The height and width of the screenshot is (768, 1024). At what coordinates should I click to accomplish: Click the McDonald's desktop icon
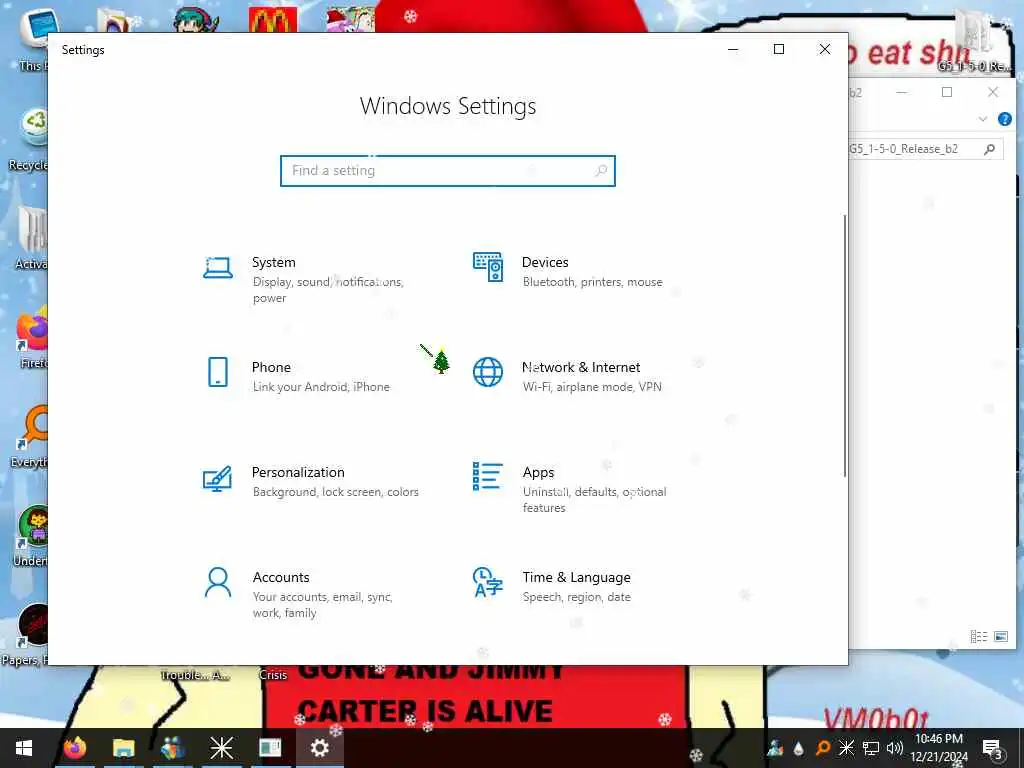click(x=273, y=18)
